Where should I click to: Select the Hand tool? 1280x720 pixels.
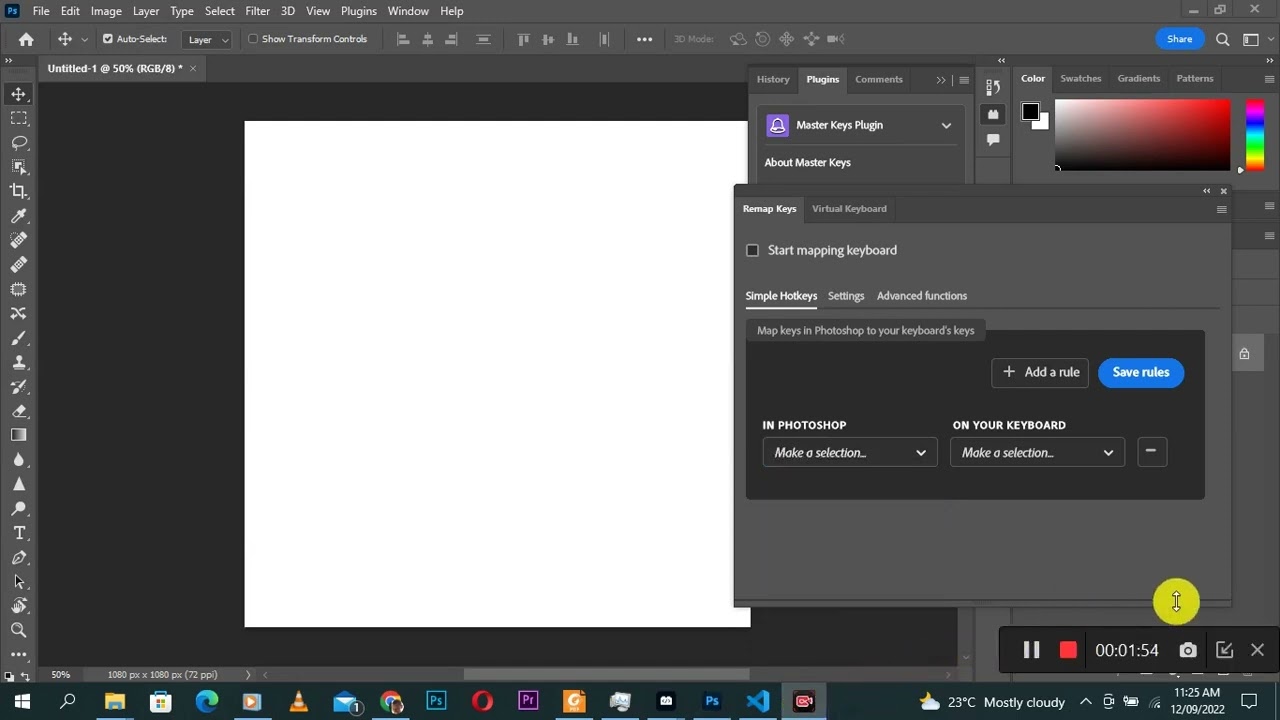[19, 606]
